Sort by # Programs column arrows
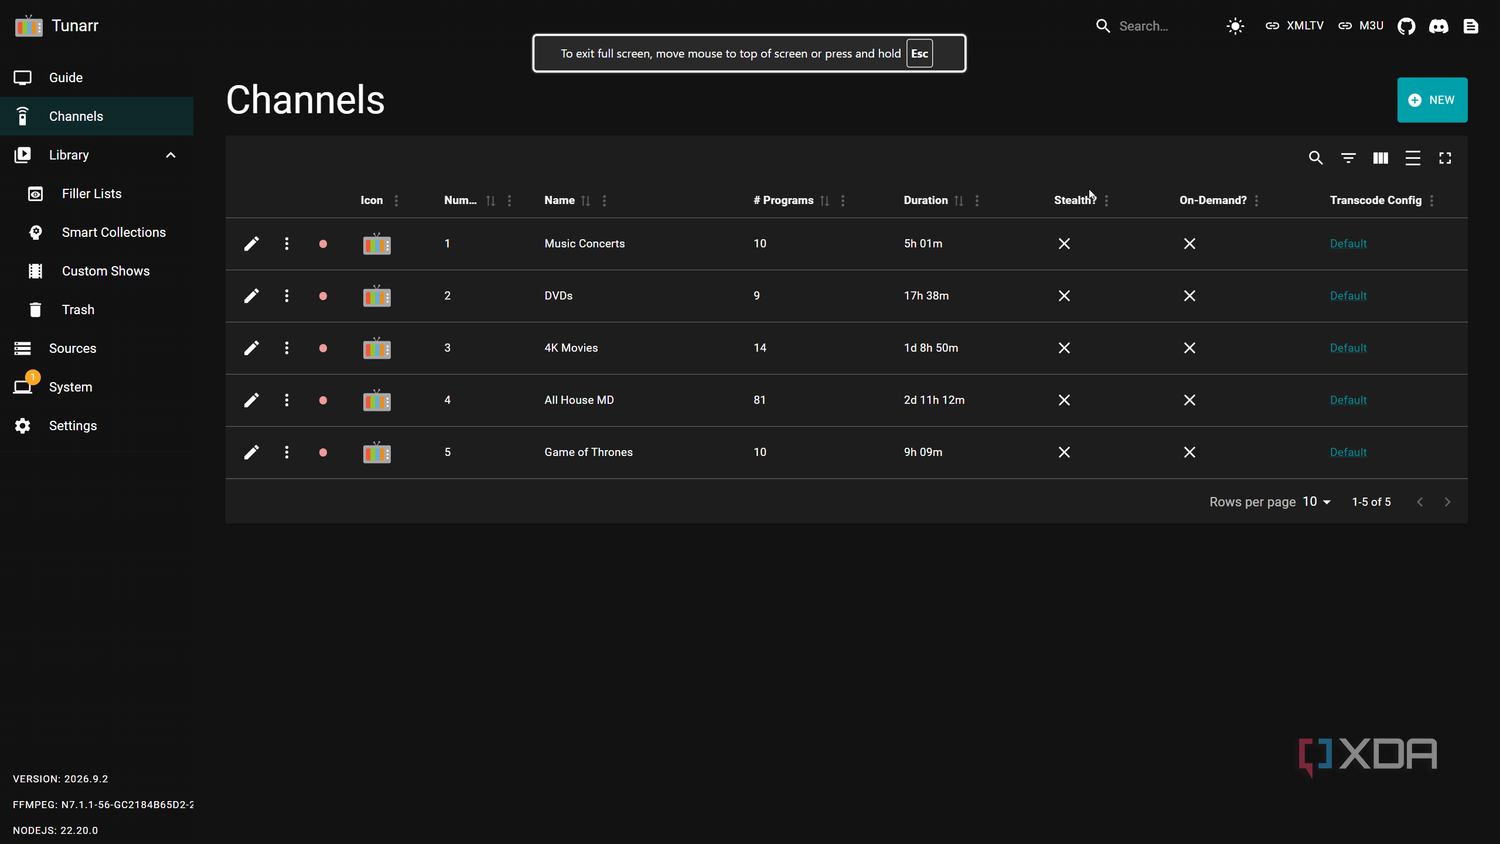The width and height of the screenshot is (1500, 844). pyautogui.click(x=825, y=201)
